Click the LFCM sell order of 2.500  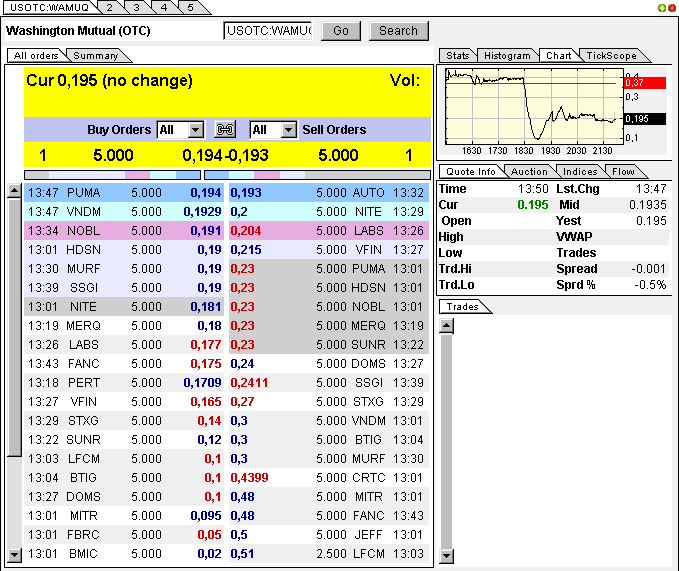pyautogui.click(x=329, y=554)
